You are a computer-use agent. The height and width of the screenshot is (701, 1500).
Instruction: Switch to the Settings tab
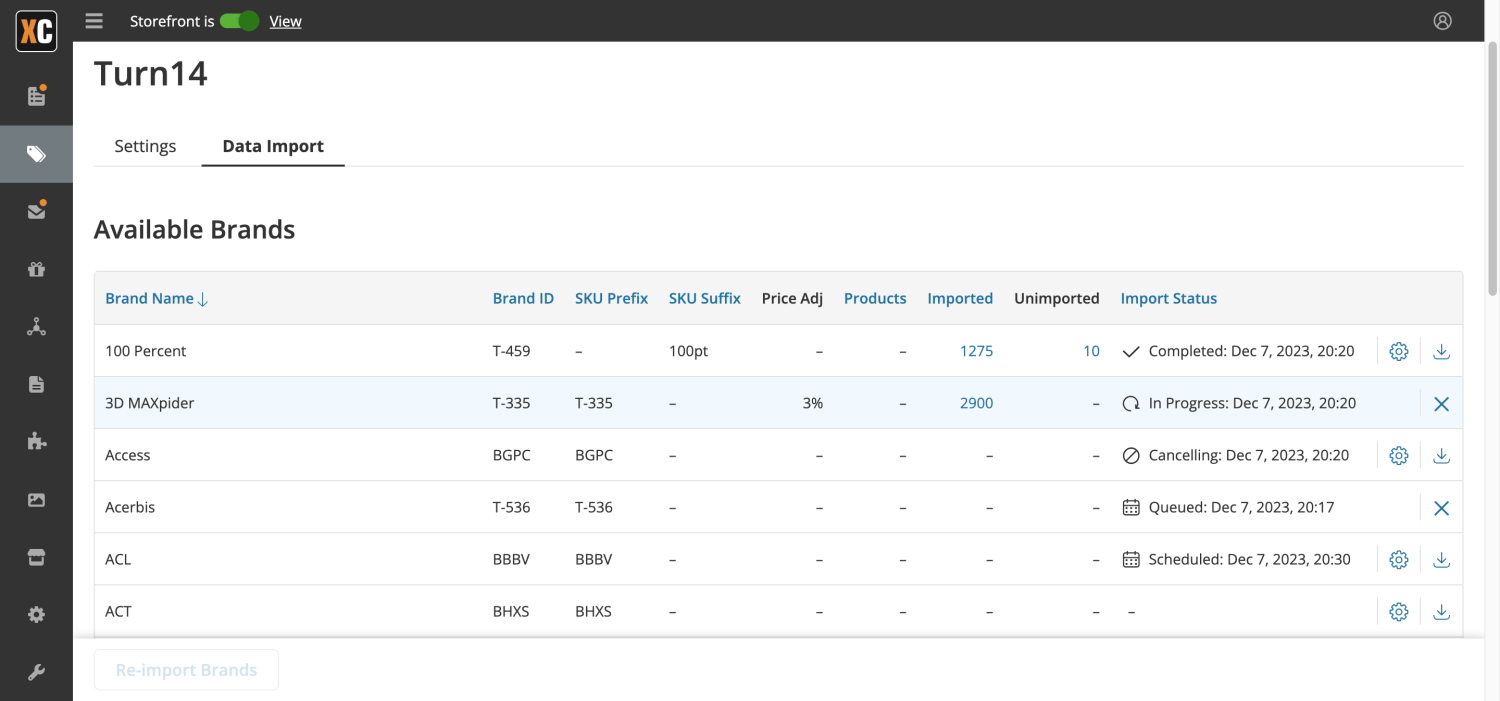tap(145, 146)
